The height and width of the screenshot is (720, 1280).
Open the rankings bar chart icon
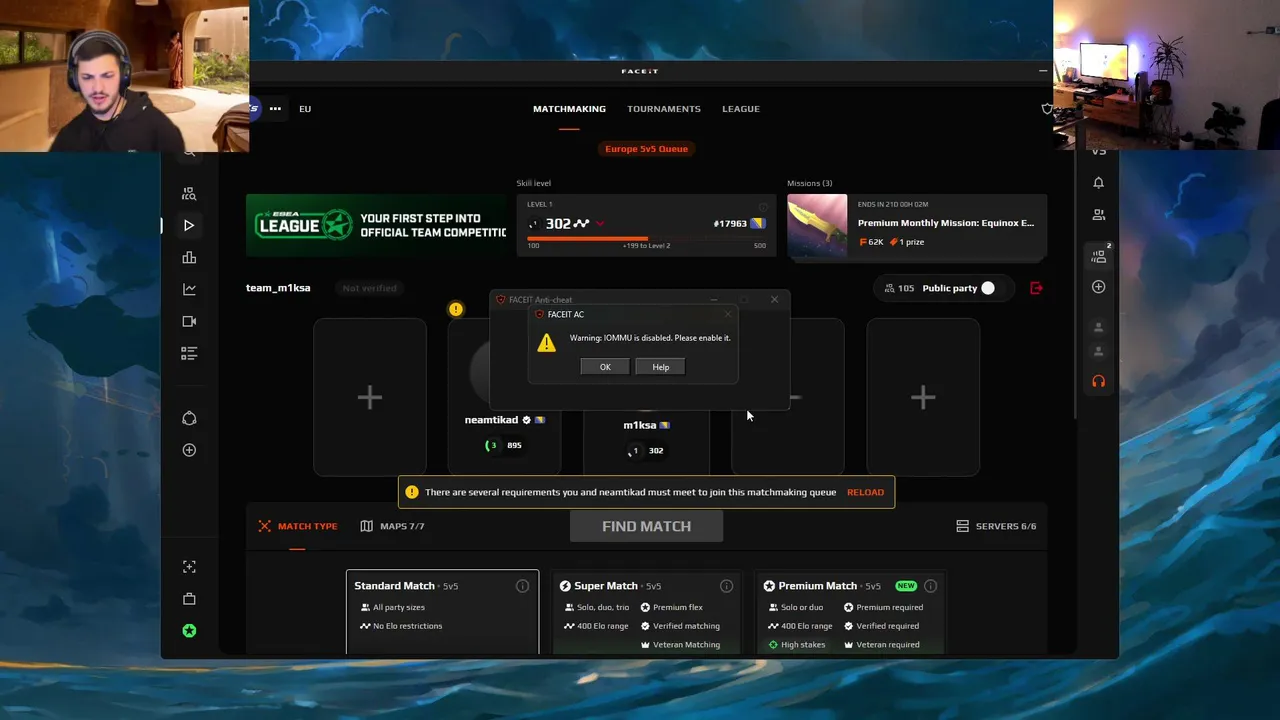tap(189, 258)
